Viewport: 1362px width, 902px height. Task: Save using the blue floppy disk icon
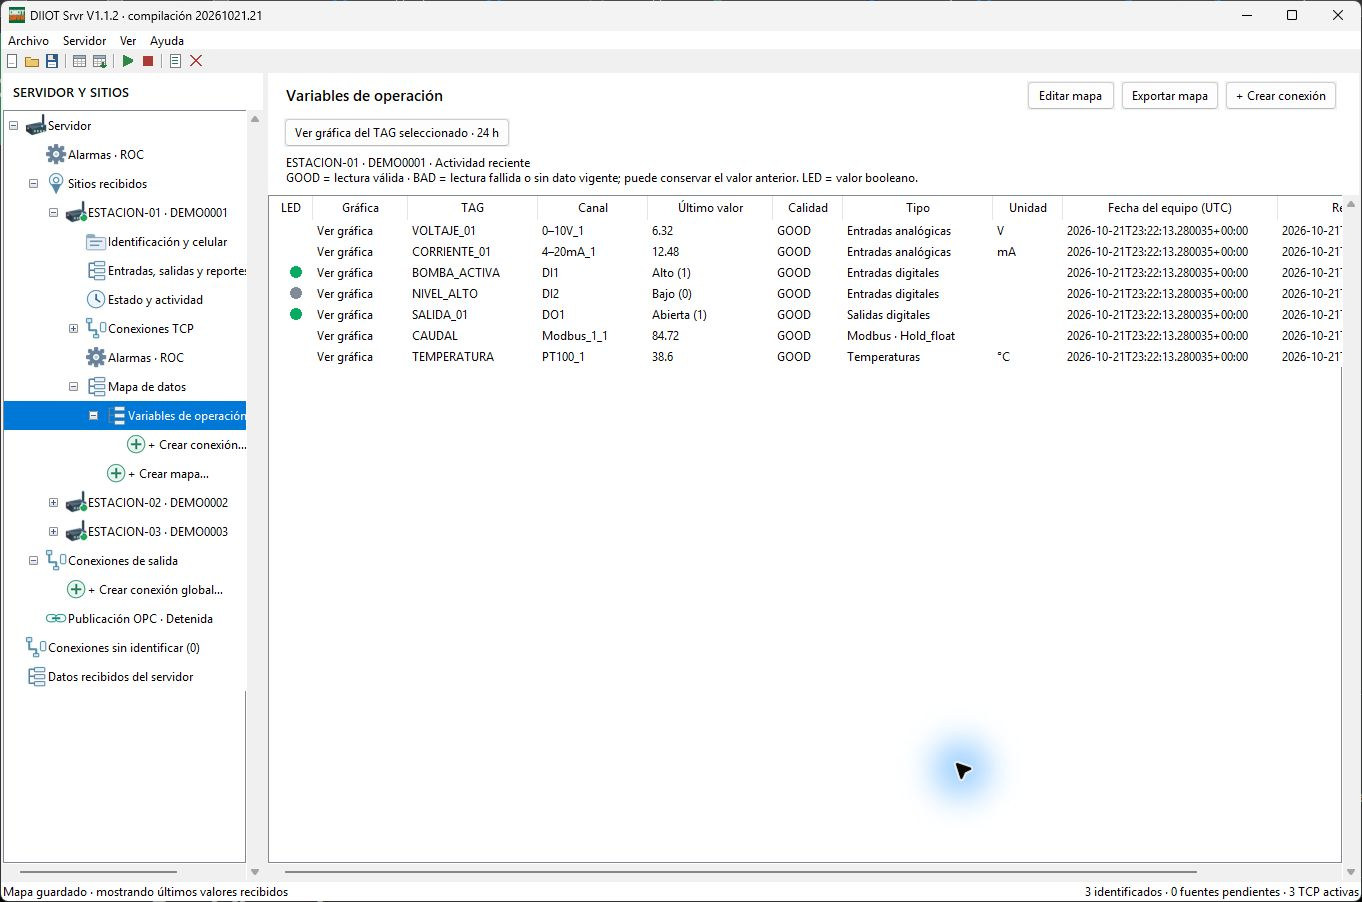click(x=52, y=61)
